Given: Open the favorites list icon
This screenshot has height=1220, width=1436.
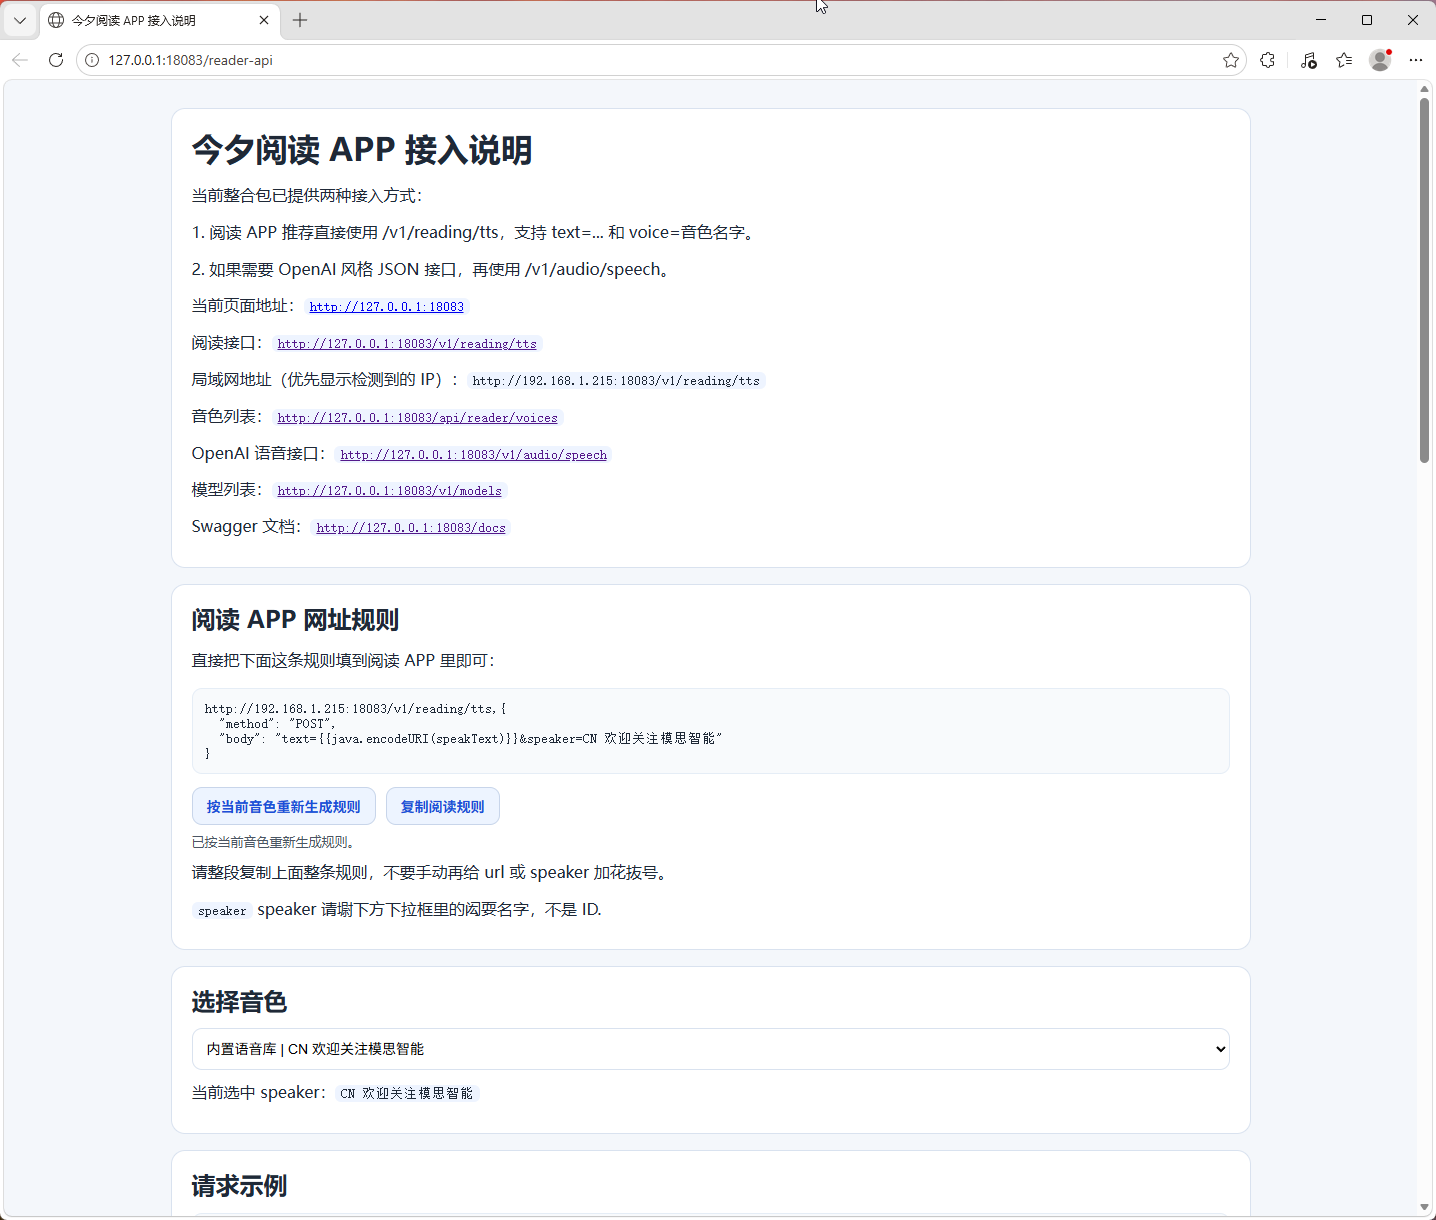Looking at the screenshot, I should 1344,60.
